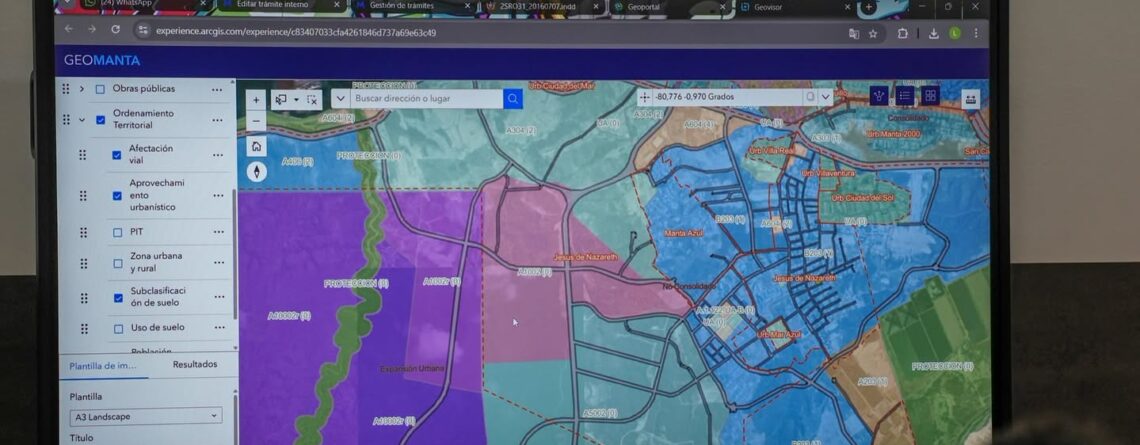Open the map legend list widget
This screenshot has width=1140, height=445.
coord(904,96)
